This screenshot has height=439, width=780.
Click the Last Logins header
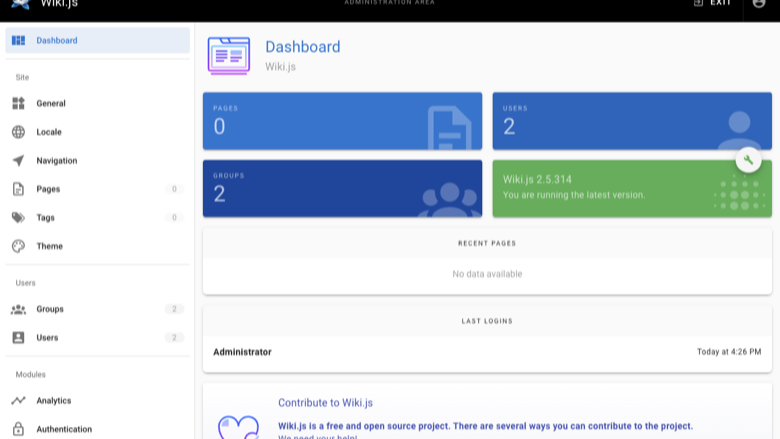(x=487, y=321)
